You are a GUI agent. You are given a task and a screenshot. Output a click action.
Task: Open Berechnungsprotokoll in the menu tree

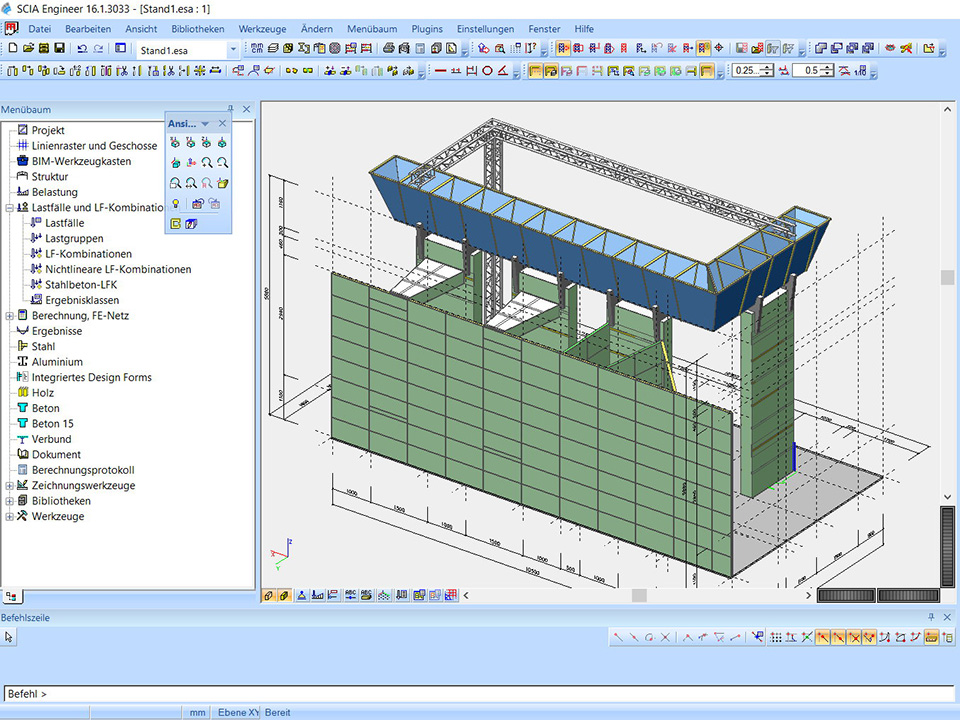83,470
